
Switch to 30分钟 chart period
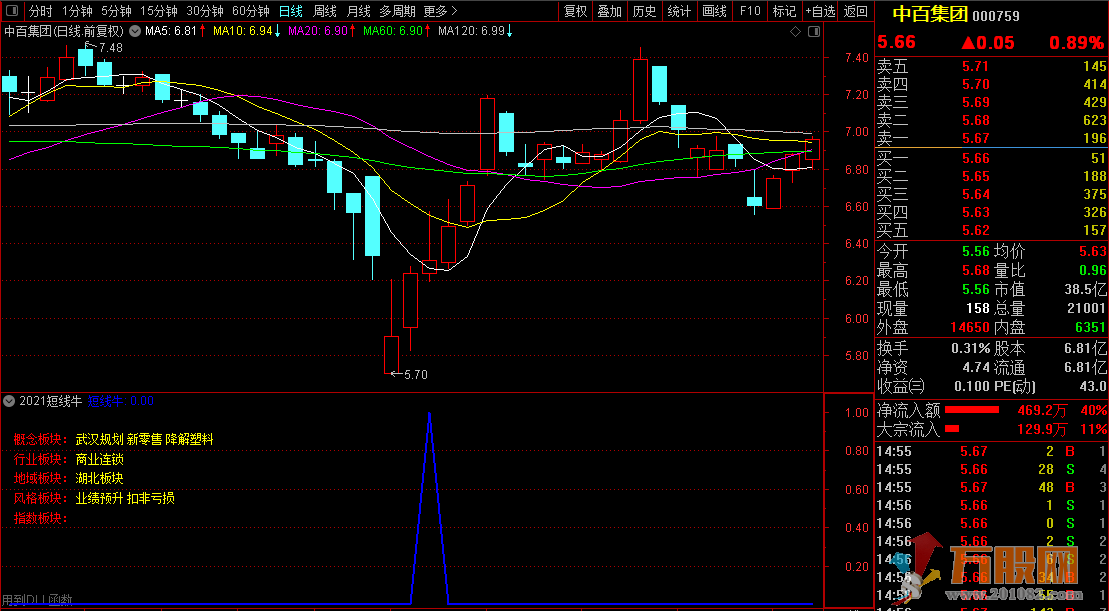coord(204,11)
